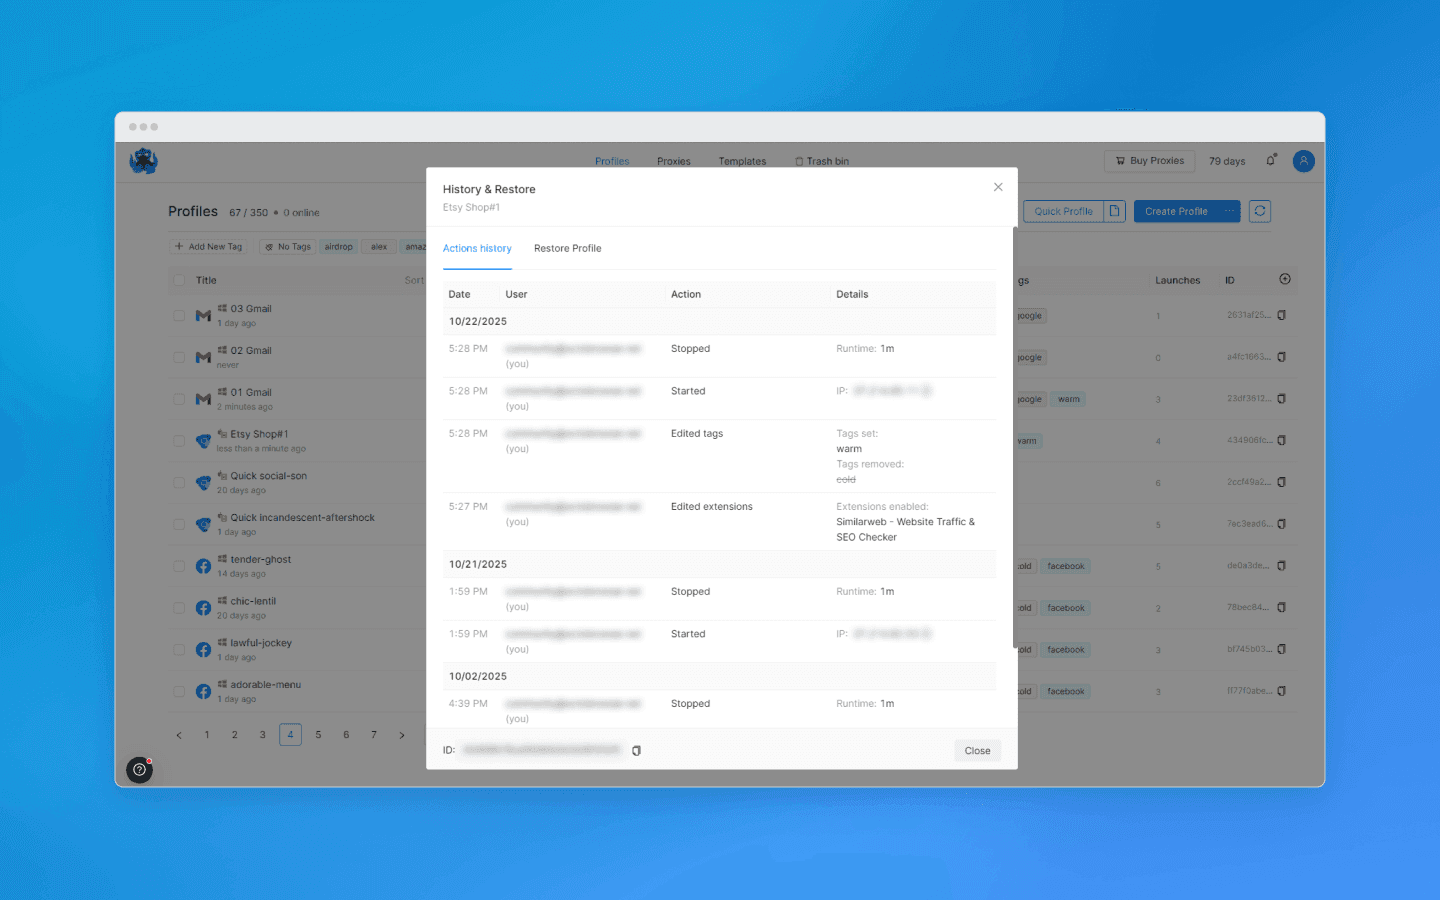
Task: Copy the ID 7ec3ead6 row
Action: pyautogui.click(x=1282, y=524)
